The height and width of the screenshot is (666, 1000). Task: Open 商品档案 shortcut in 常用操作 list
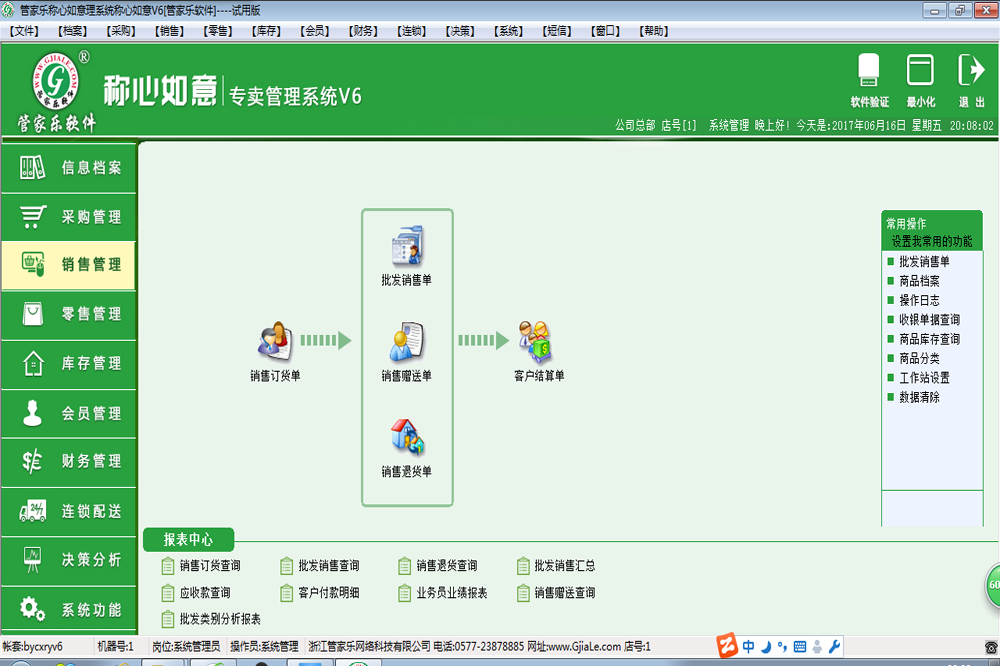coord(914,281)
